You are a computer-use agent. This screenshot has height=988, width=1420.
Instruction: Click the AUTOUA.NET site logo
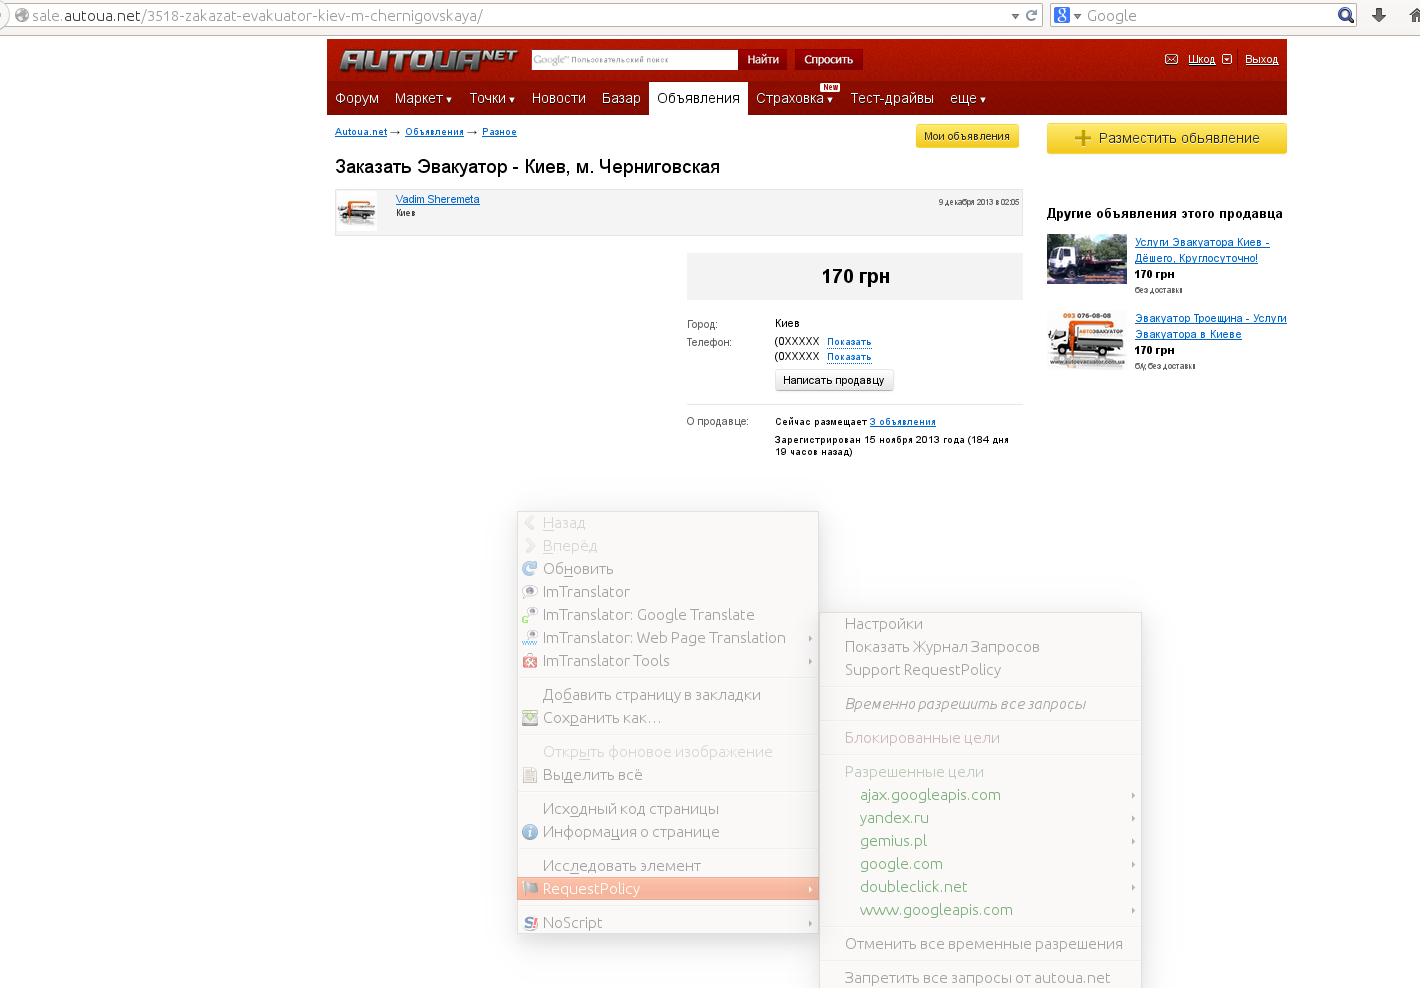tap(428, 60)
